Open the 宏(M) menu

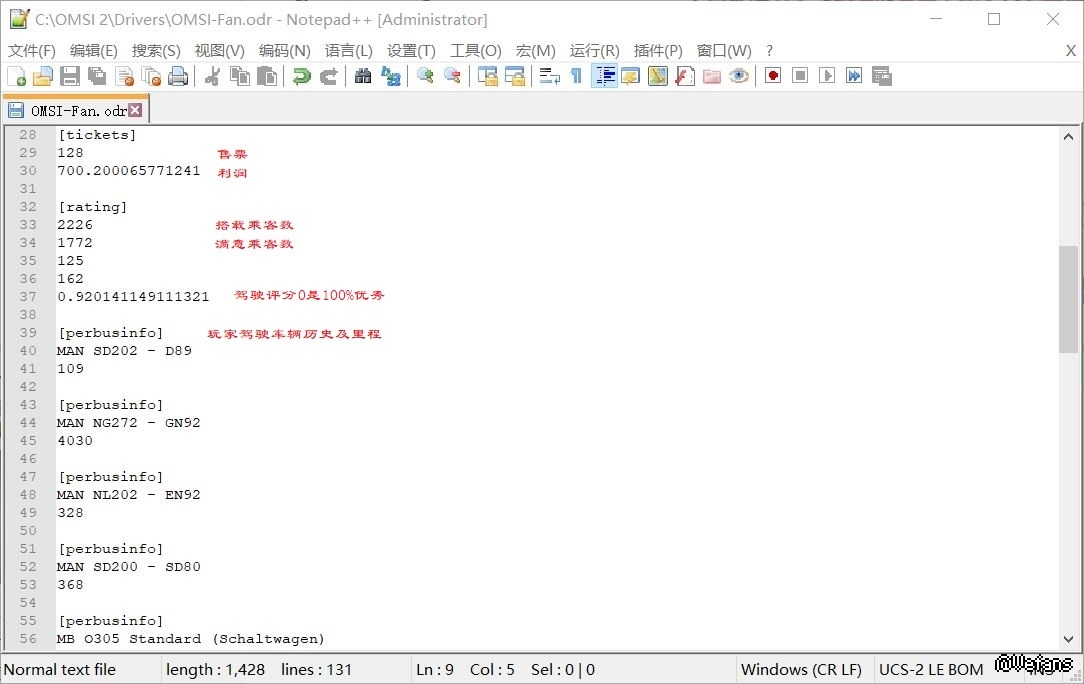[536, 50]
